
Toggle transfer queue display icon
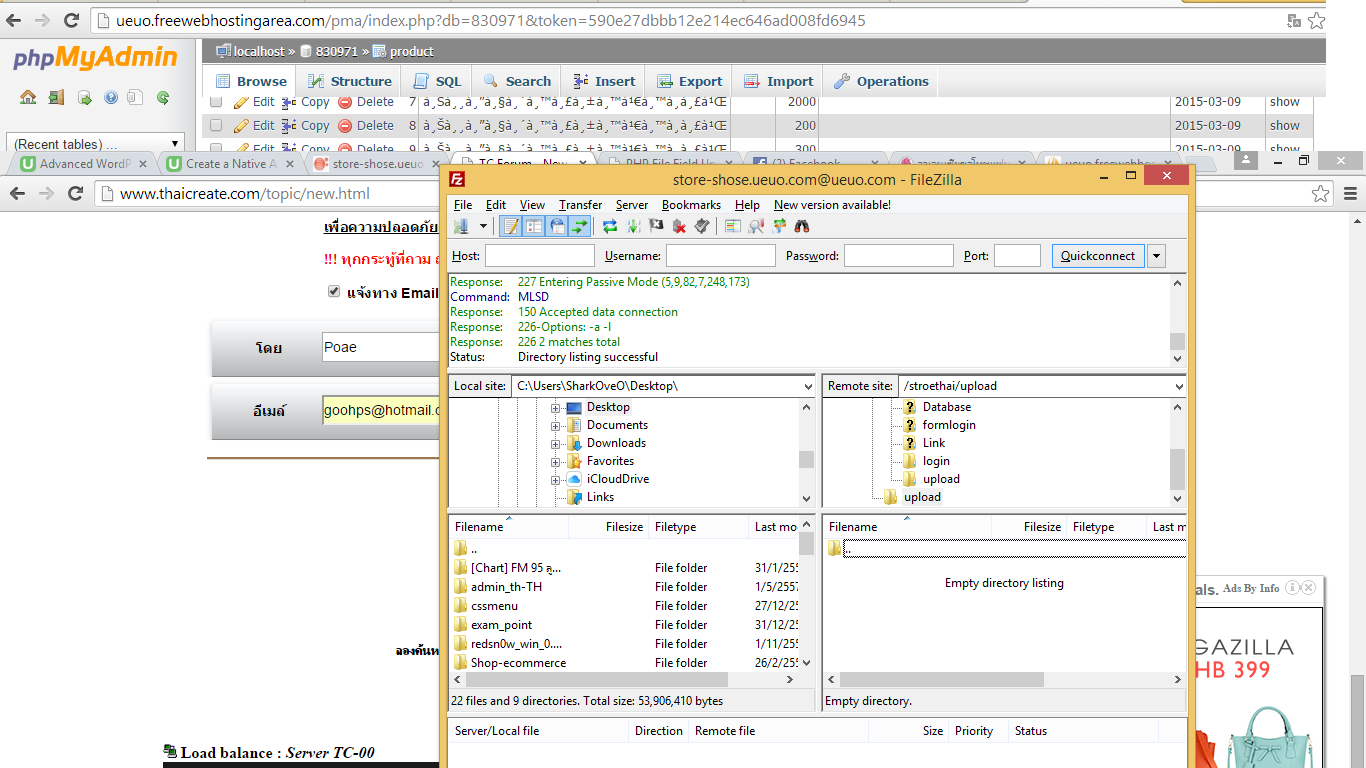580,227
